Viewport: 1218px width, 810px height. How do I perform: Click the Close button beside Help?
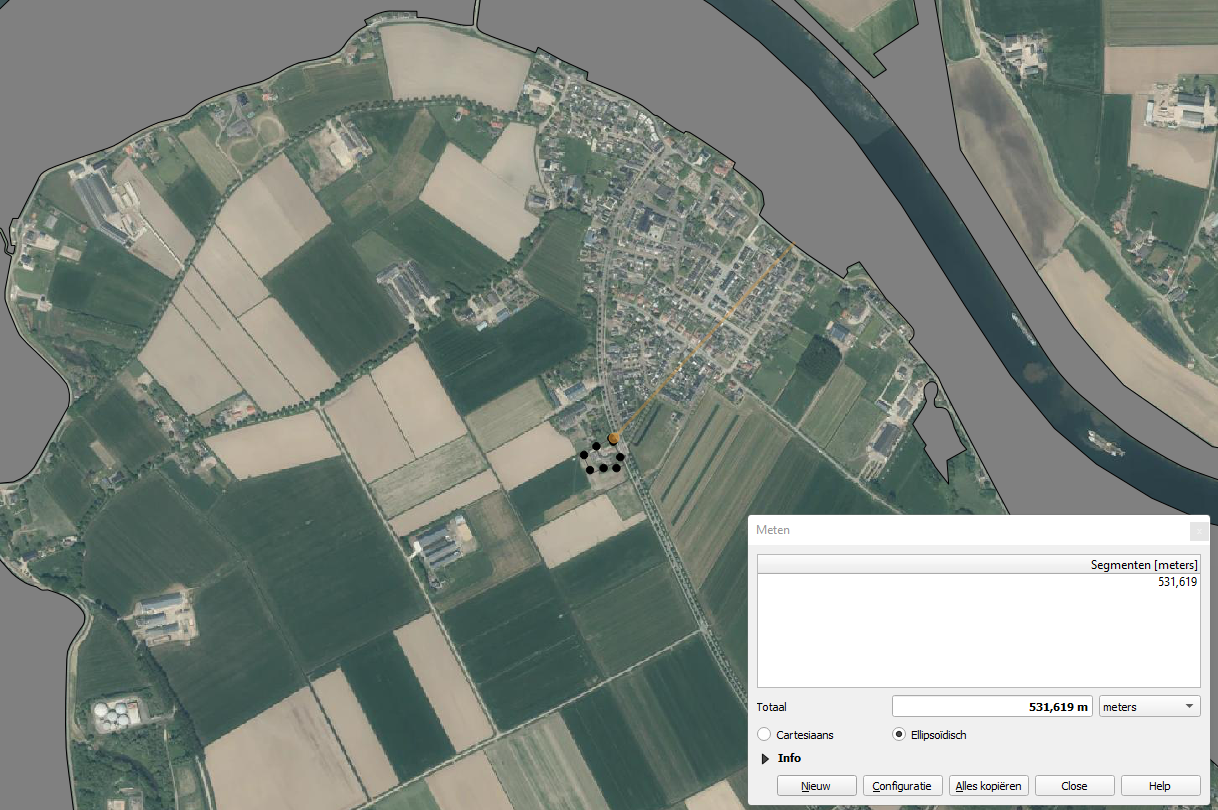click(1074, 786)
